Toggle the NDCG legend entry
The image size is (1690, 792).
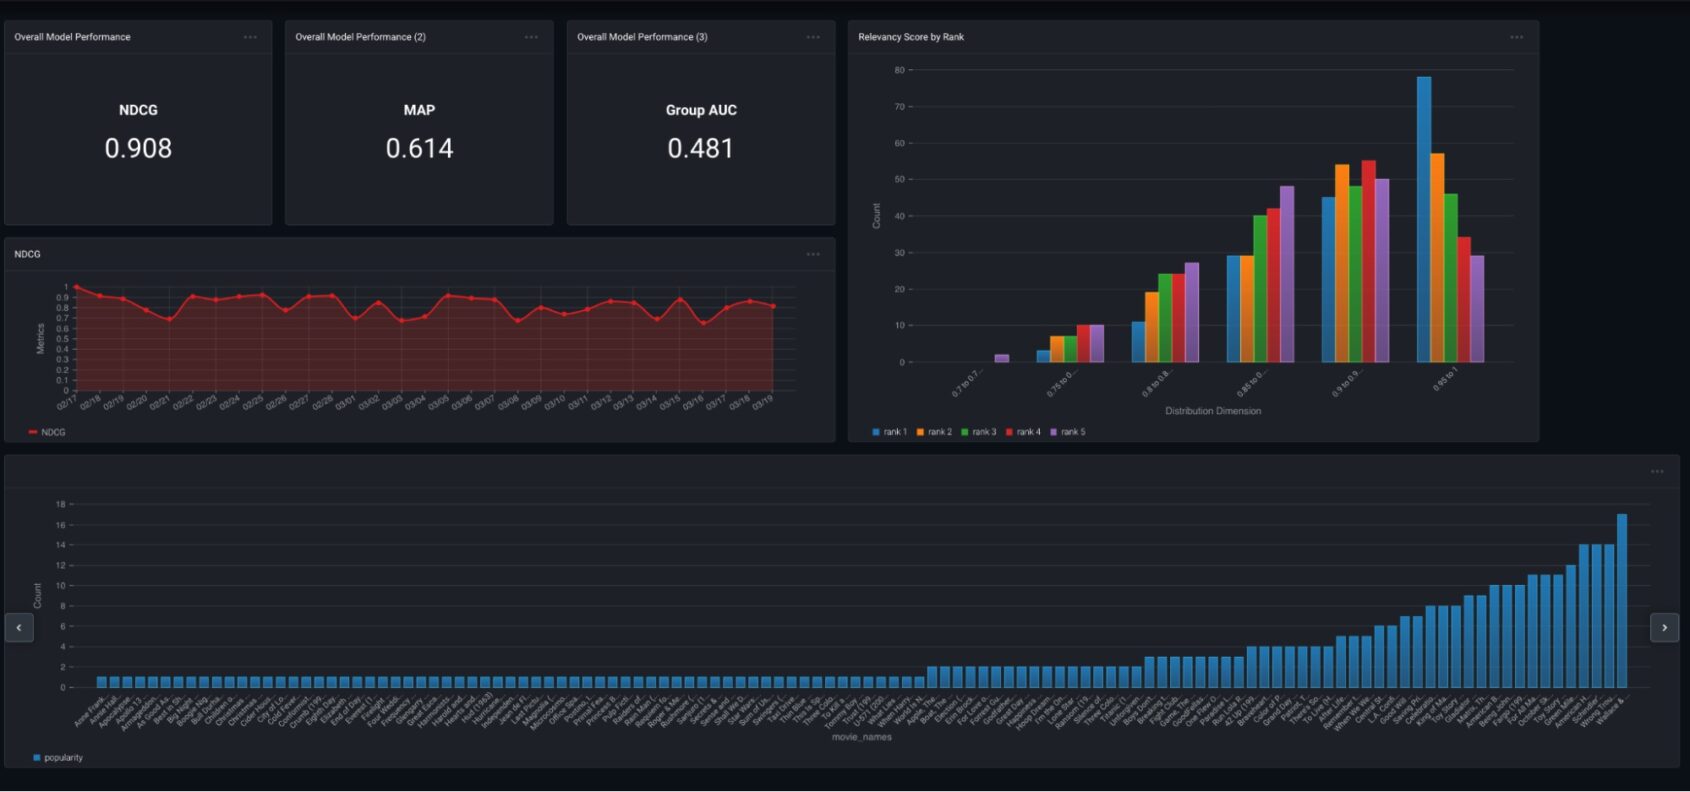(x=48, y=432)
